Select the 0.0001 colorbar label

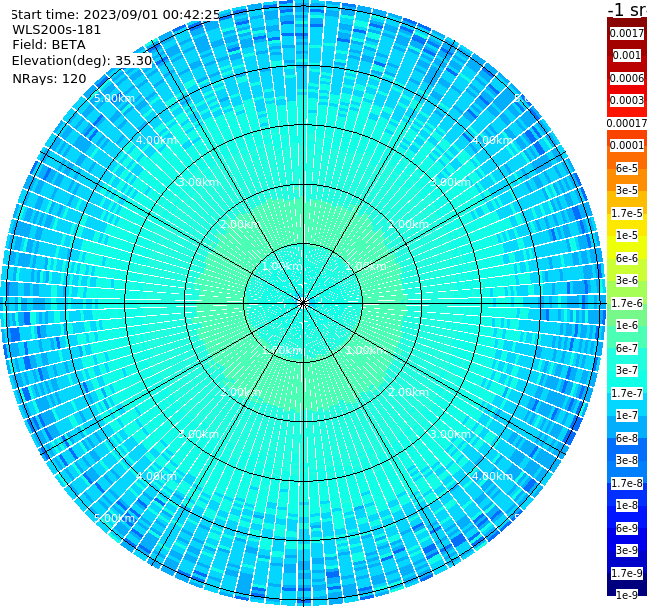(x=627, y=145)
